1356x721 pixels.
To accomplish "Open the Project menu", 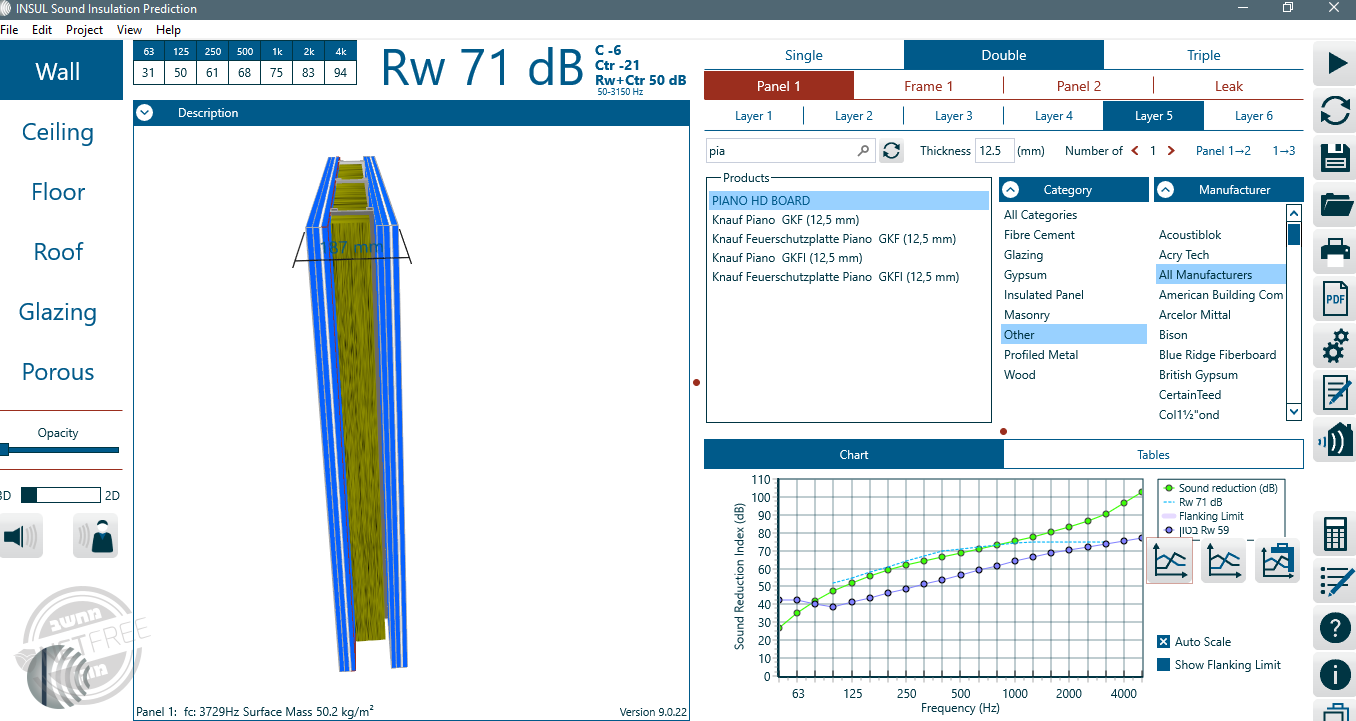I will tap(85, 30).
